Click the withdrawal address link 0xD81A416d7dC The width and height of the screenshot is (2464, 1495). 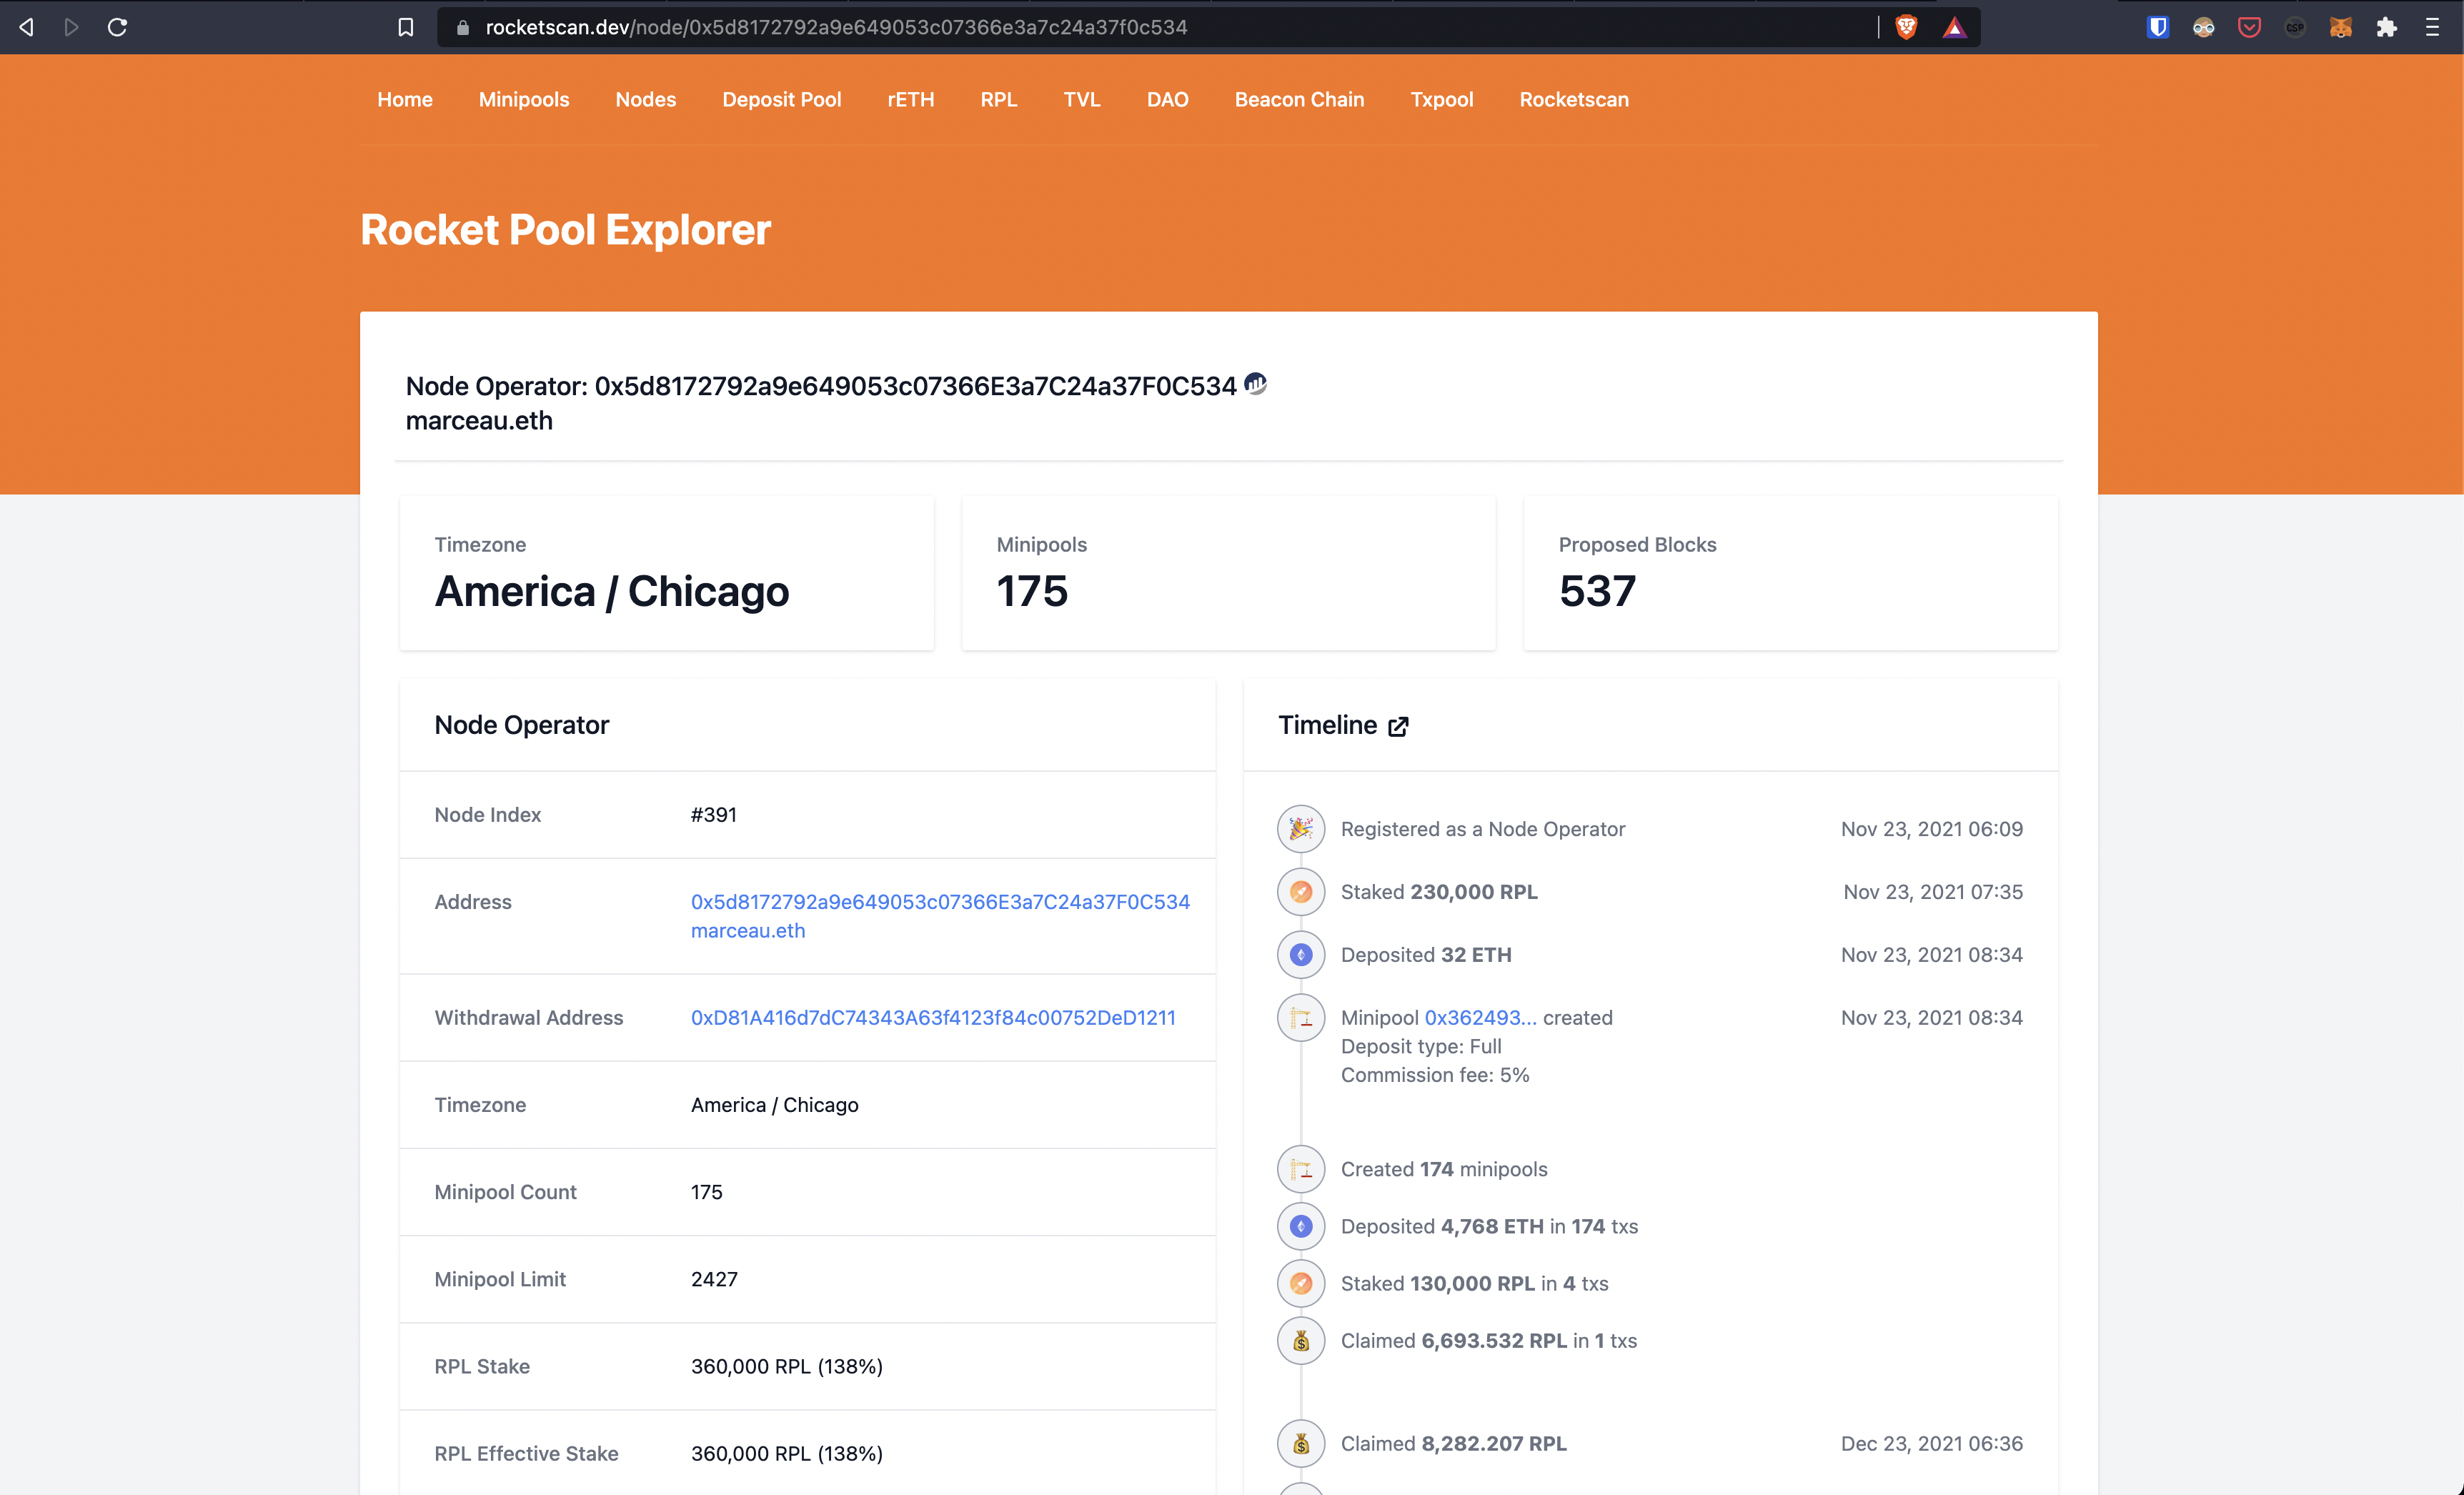point(933,1016)
